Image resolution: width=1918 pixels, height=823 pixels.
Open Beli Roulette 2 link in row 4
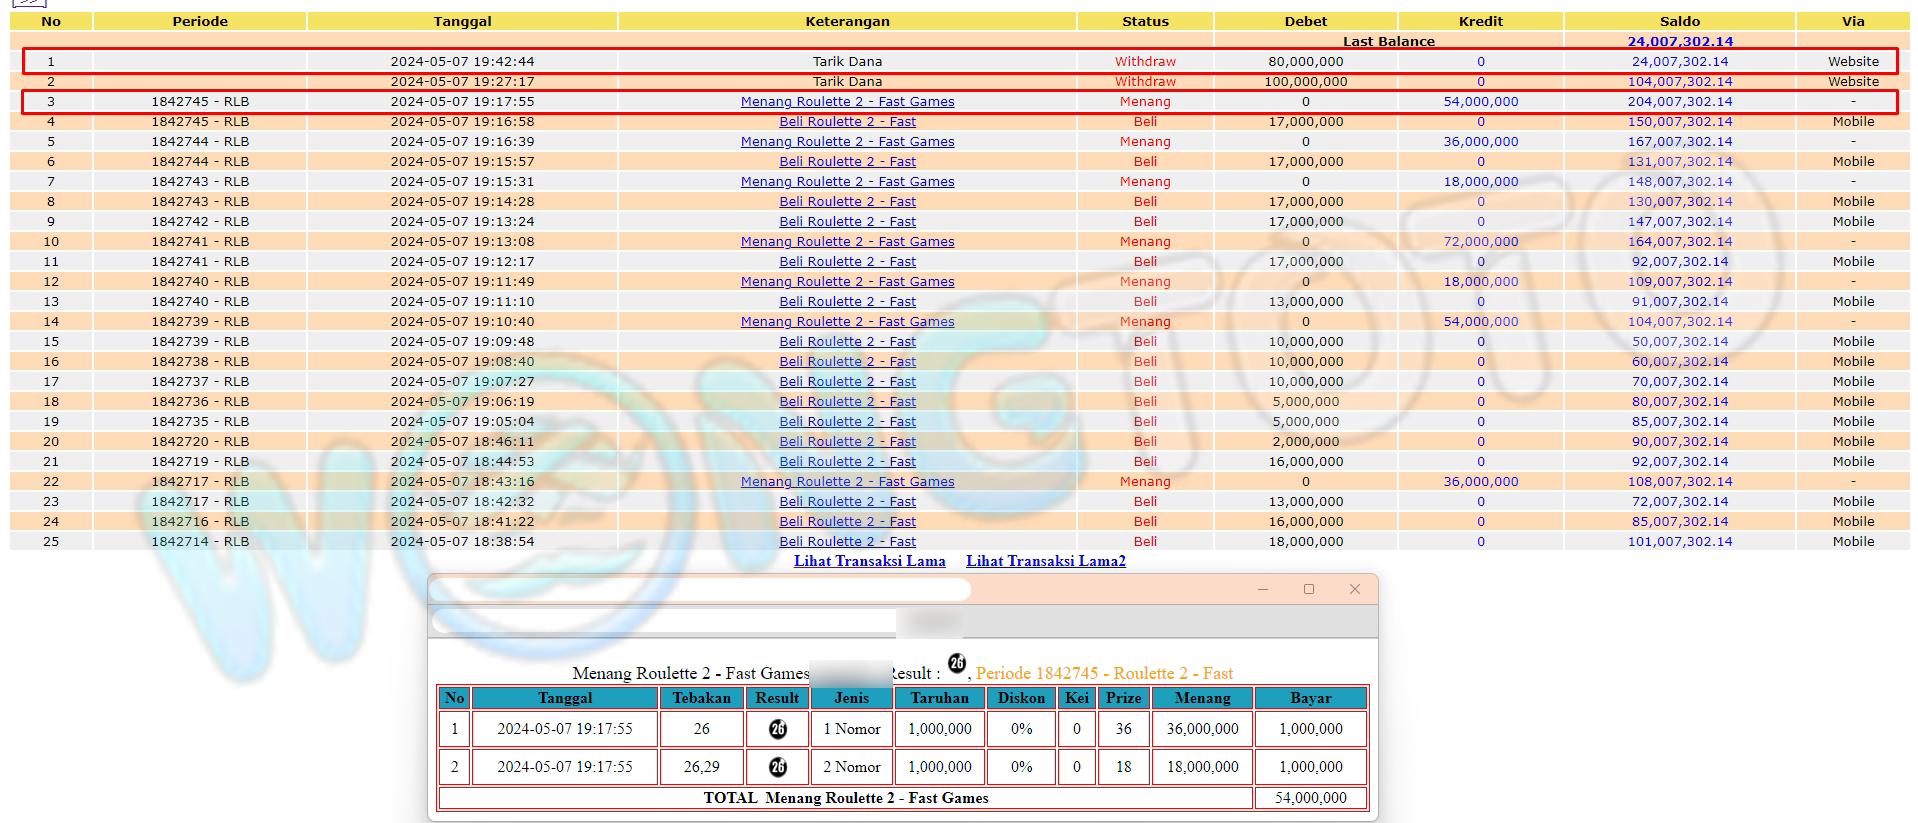click(847, 121)
